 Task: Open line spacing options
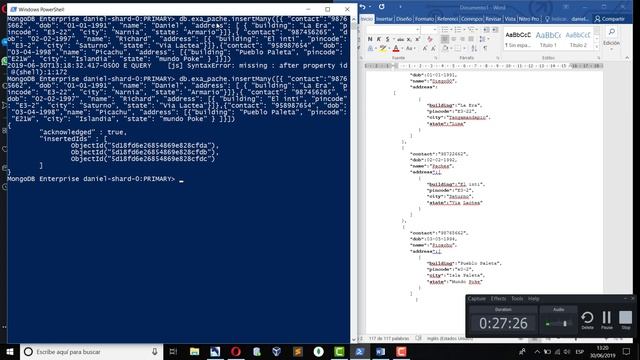coord(483,39)
